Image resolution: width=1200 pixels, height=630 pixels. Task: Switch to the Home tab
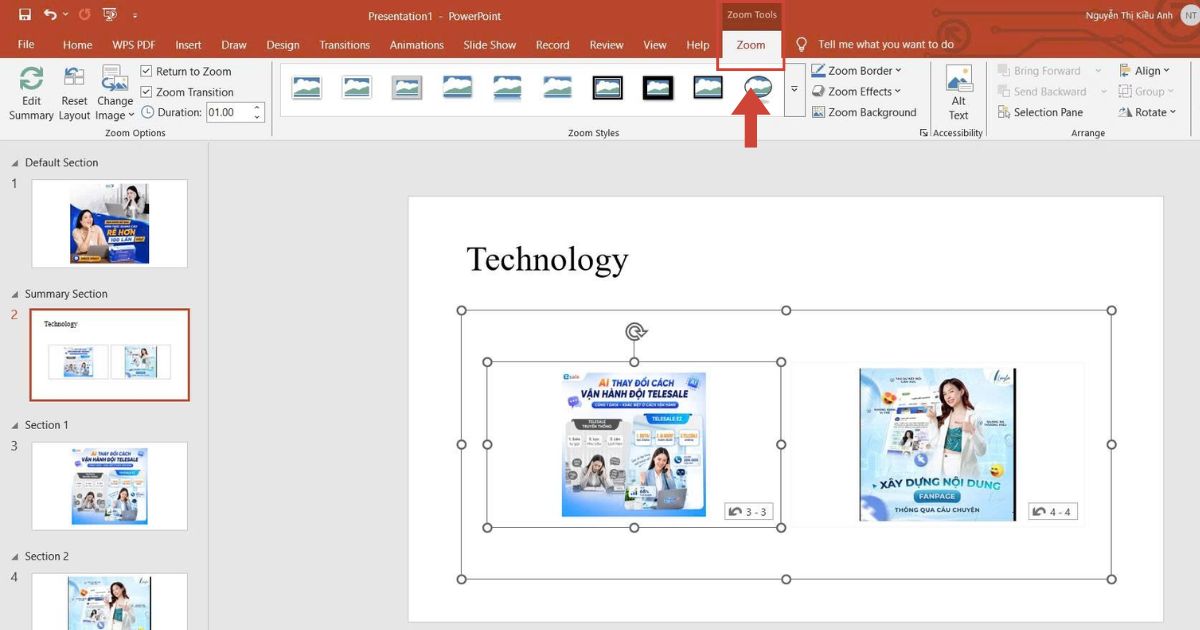coord(77,45)
